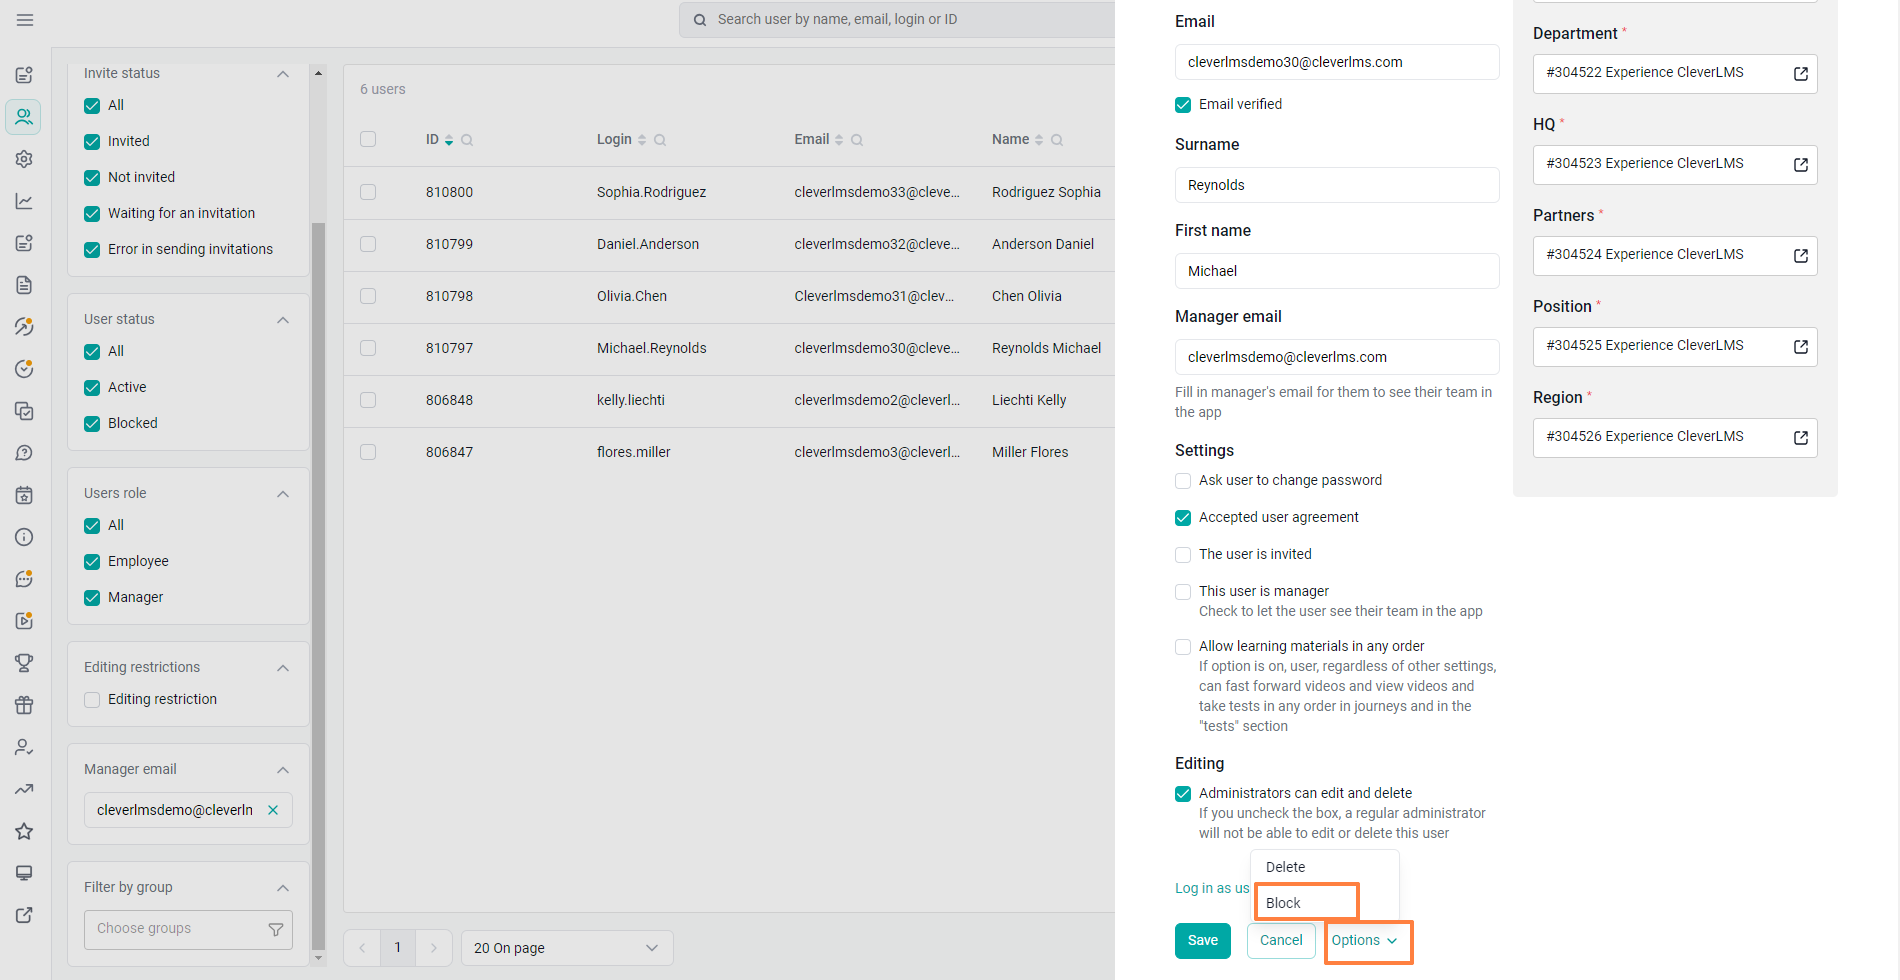1900x980 pixels.
Task: Uncheck the Not invited filter
Action: tap(92, 178)
